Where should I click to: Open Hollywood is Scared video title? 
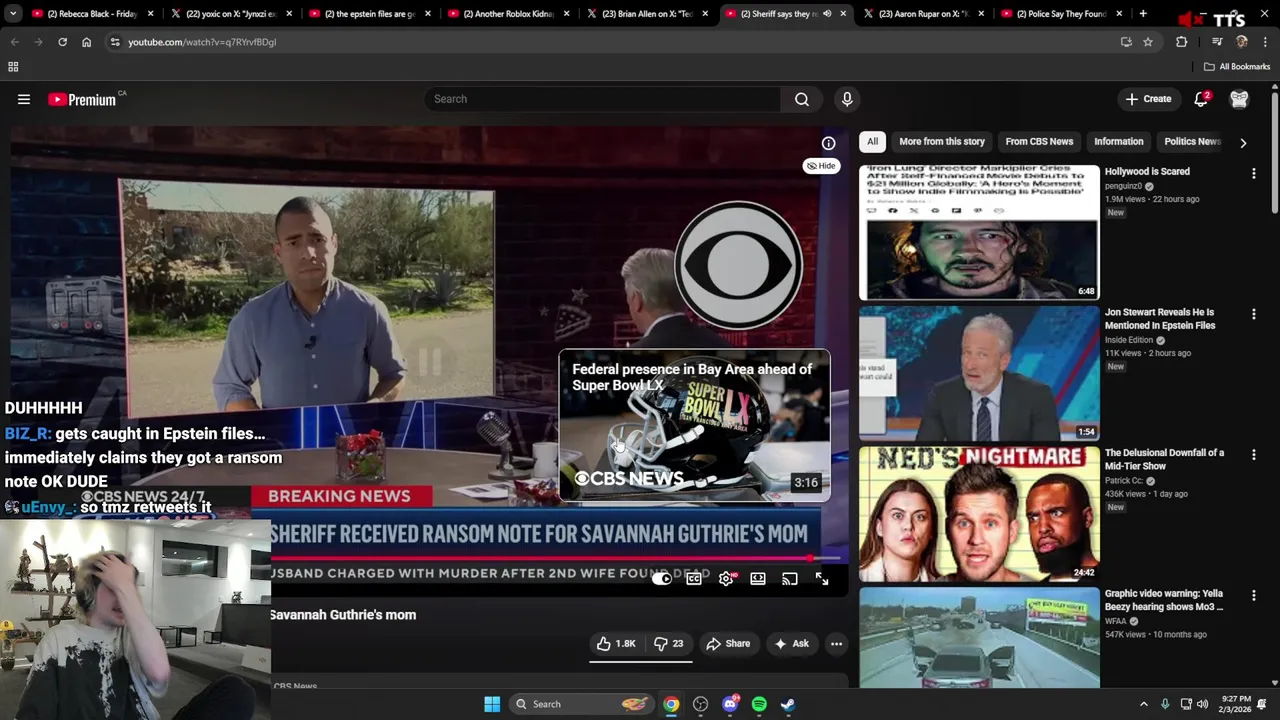[1147, 172]
